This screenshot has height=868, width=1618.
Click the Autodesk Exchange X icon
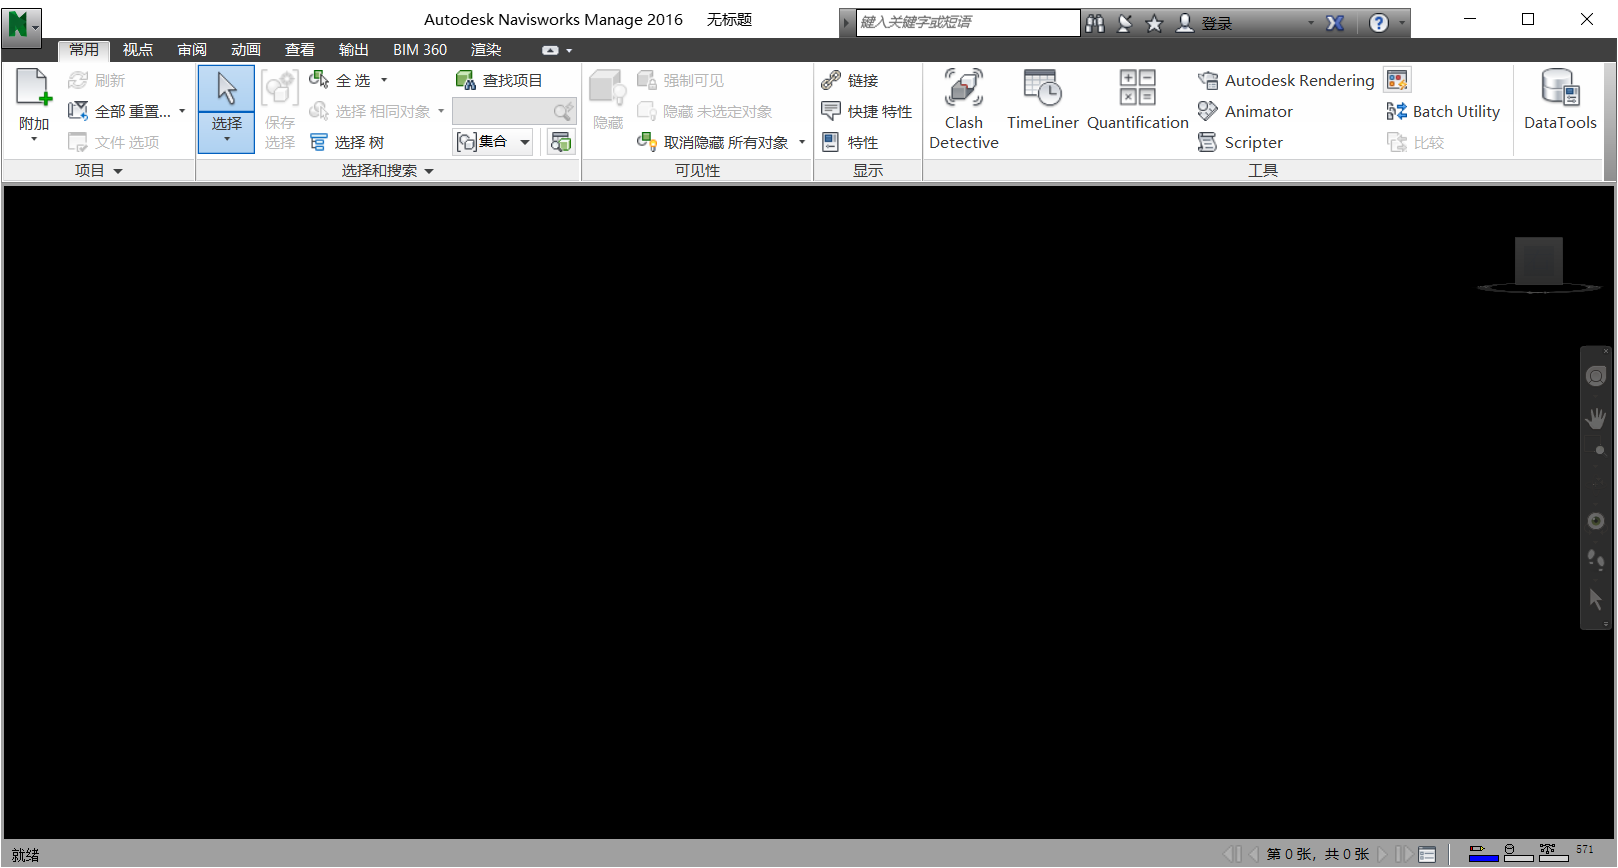pos(1335,23)
